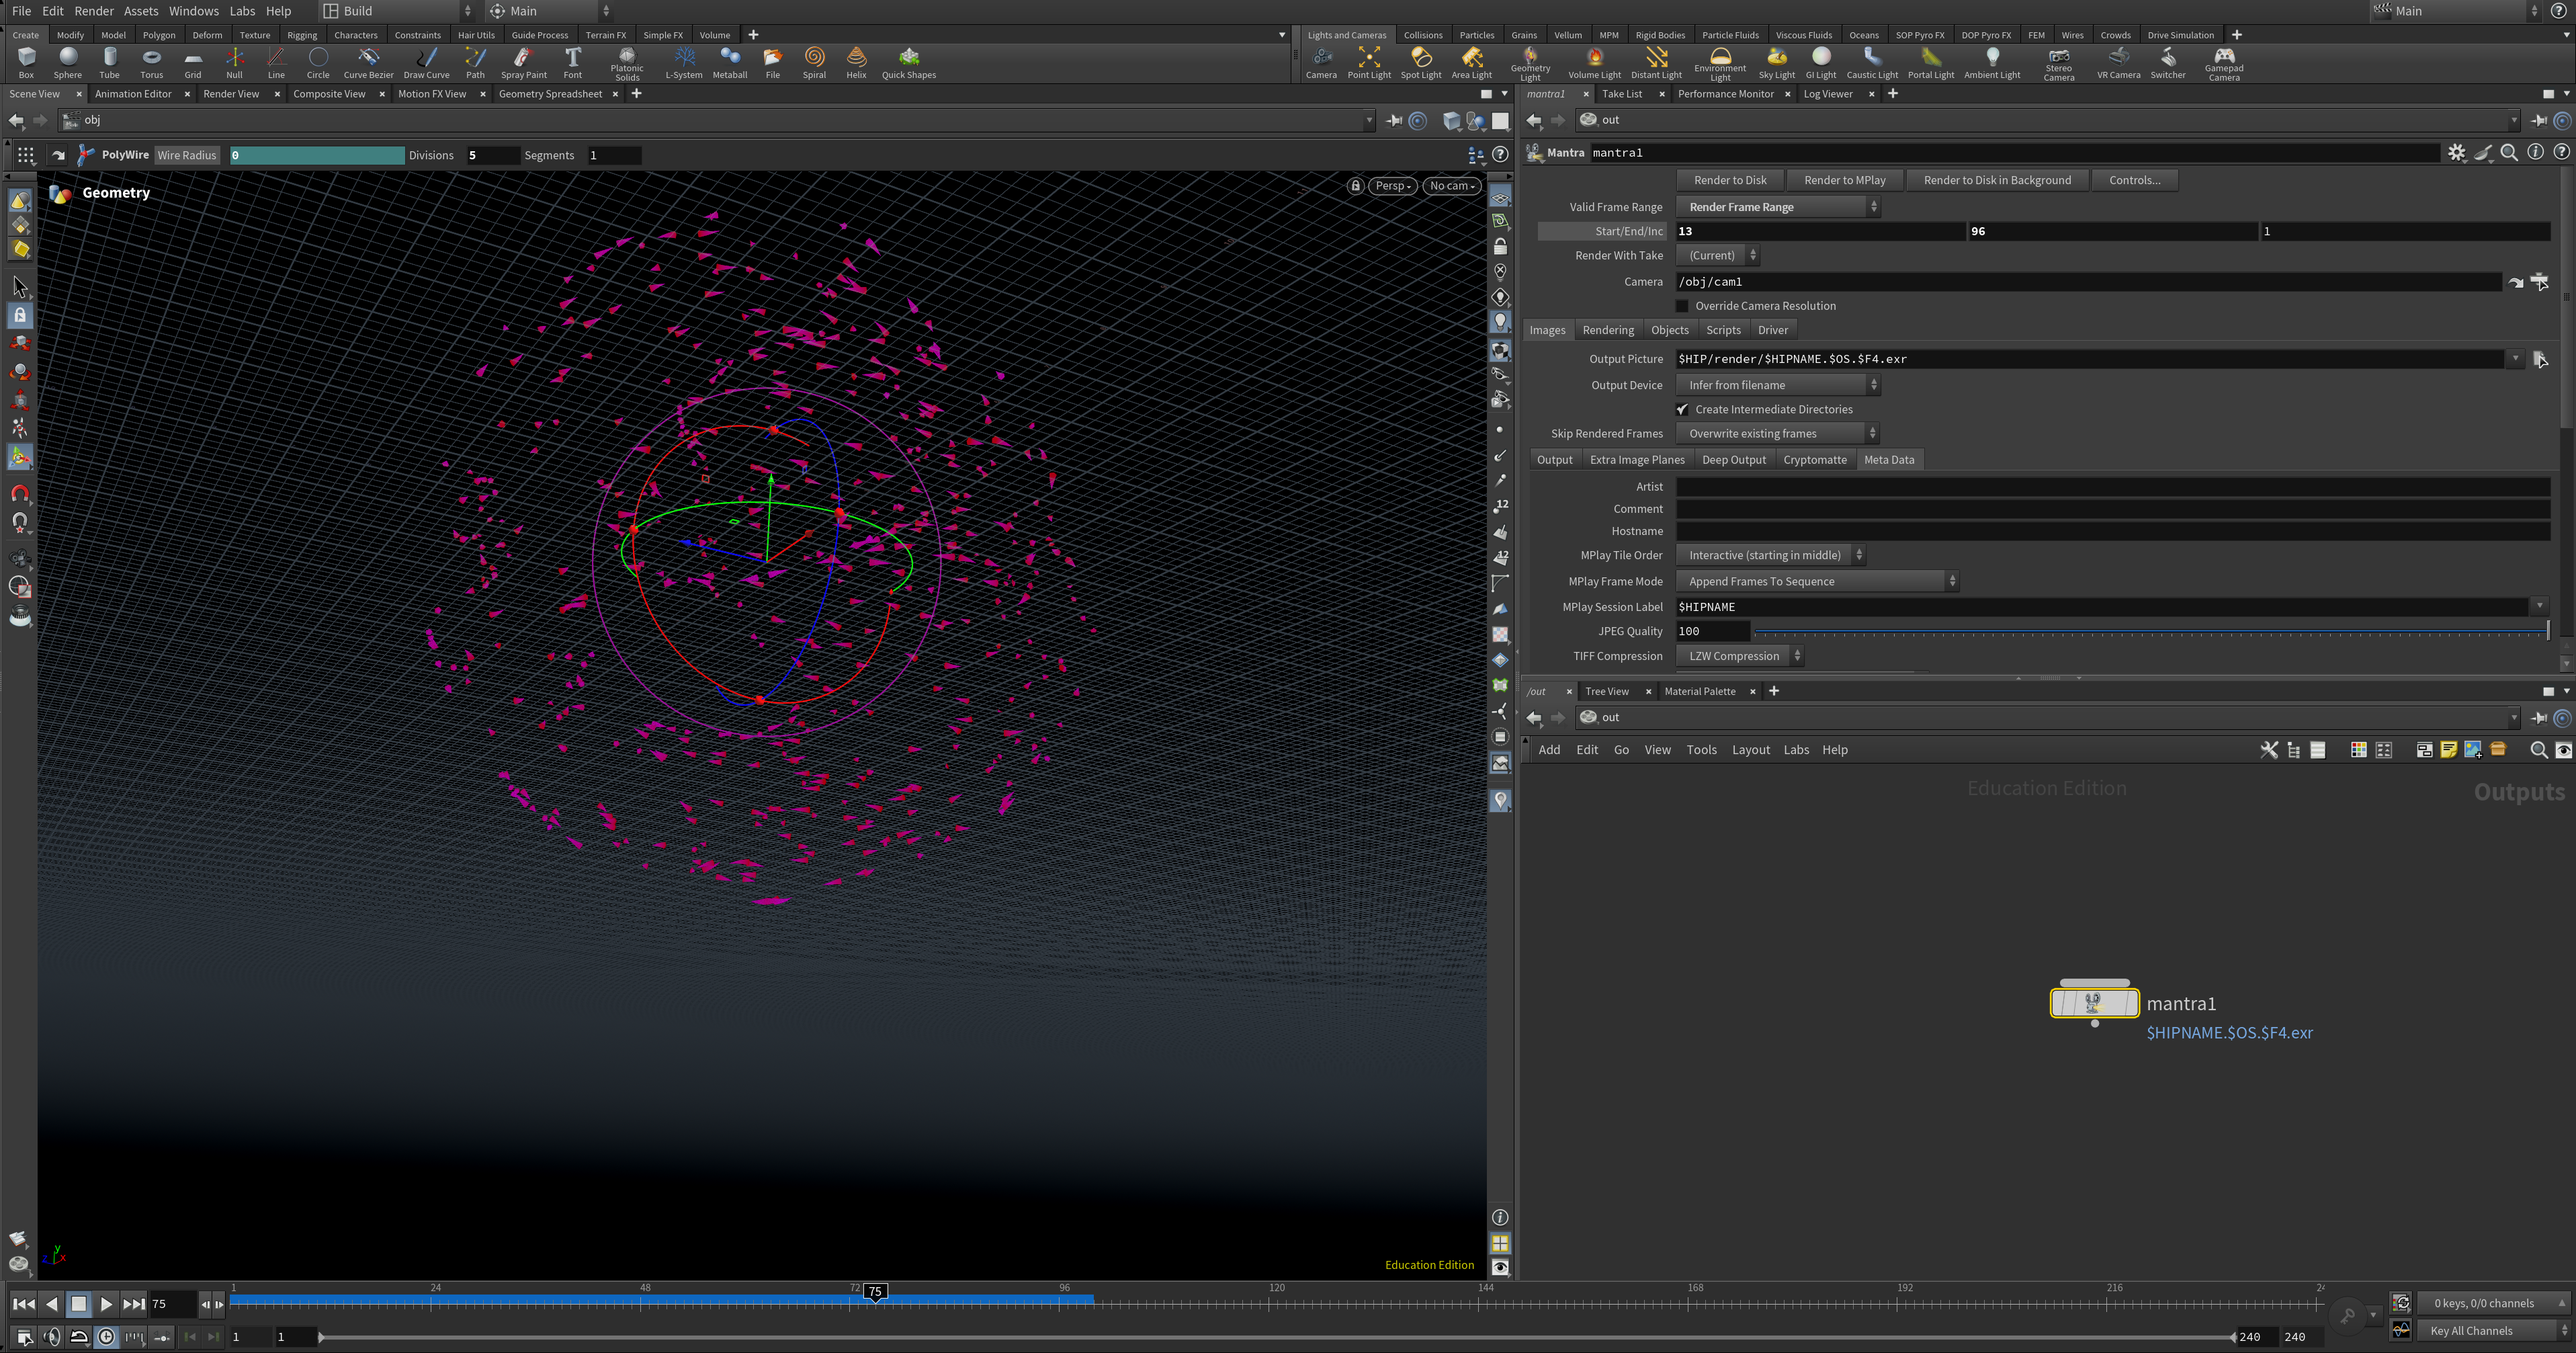Add a Sky Light
Image resolution: width=2576 pixels, height=1353 pixels.
point(1777,62)
